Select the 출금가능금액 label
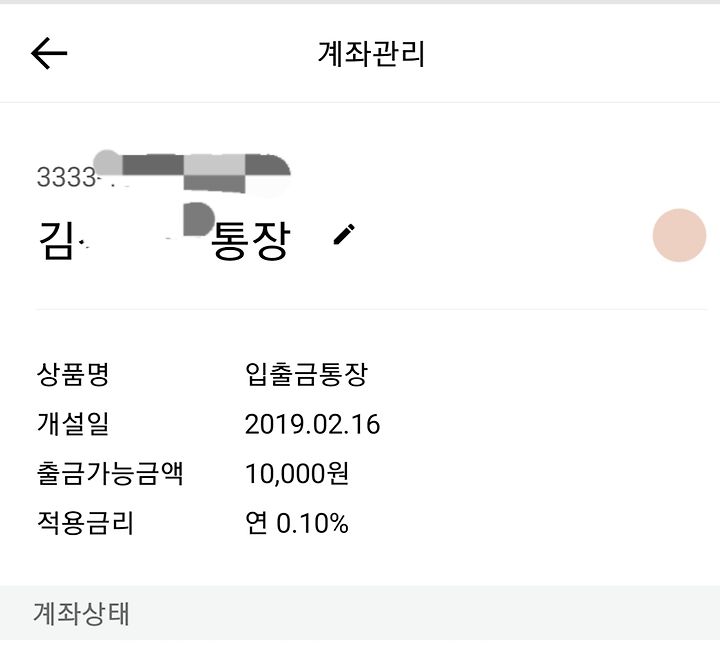 click(x=110, y=473)
